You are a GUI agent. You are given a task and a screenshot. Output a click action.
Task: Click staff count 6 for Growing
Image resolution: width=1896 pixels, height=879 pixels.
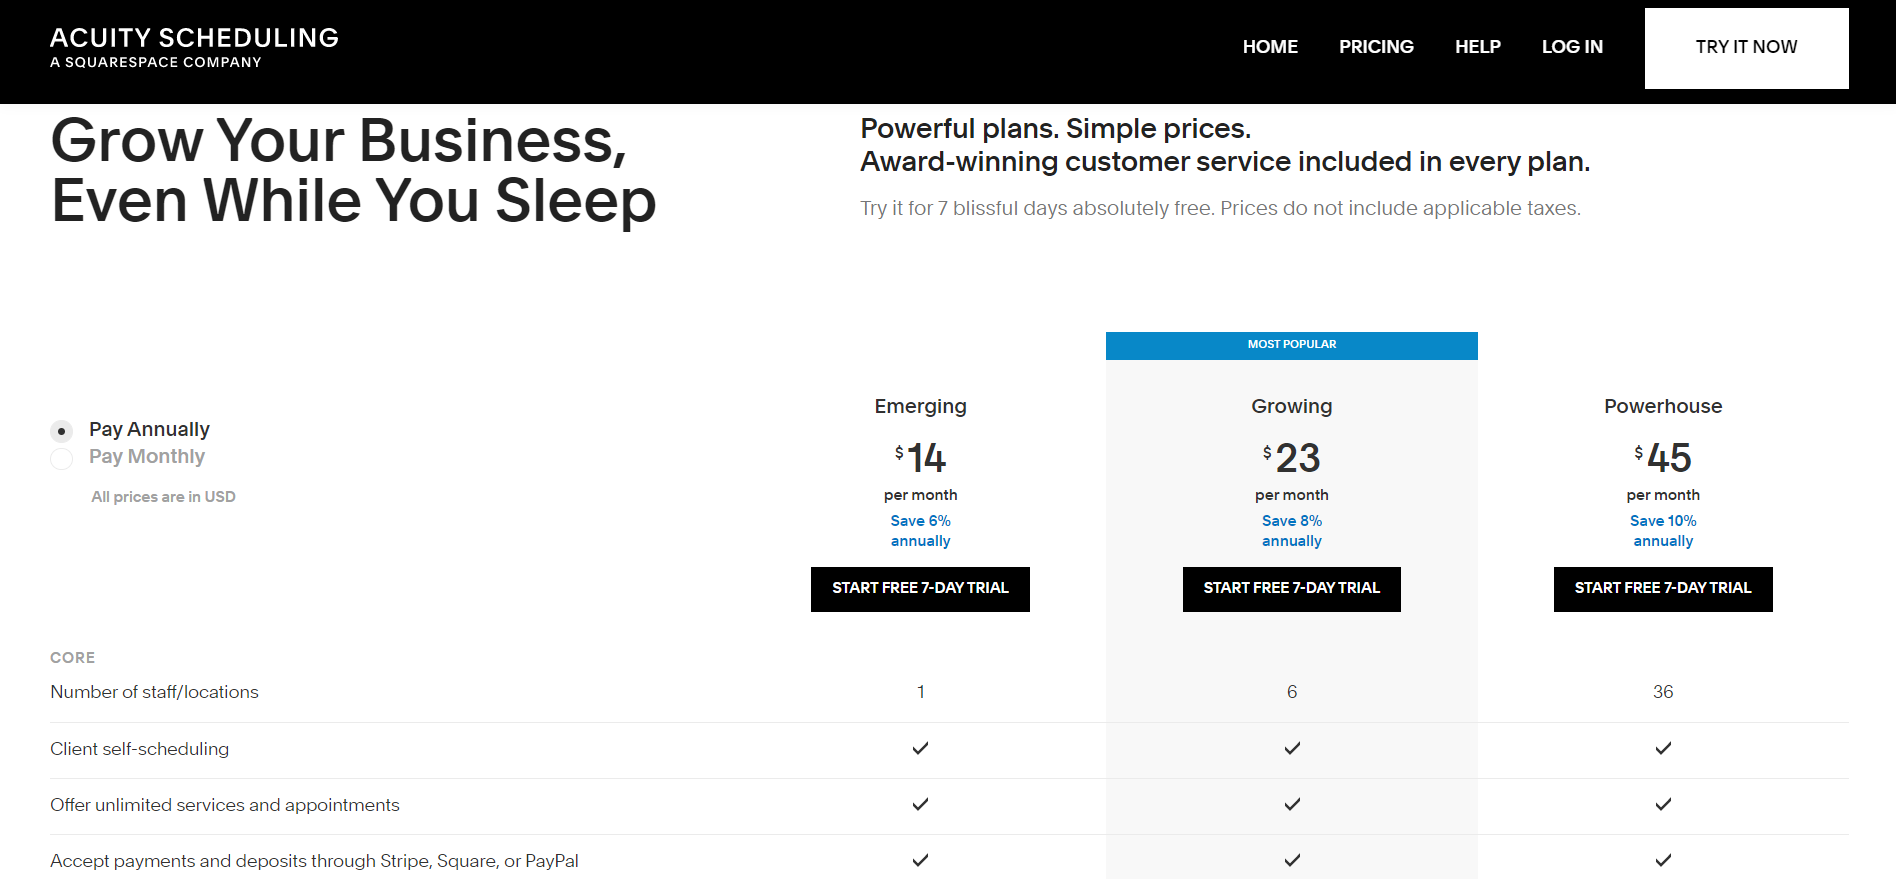click(1291, 692)
